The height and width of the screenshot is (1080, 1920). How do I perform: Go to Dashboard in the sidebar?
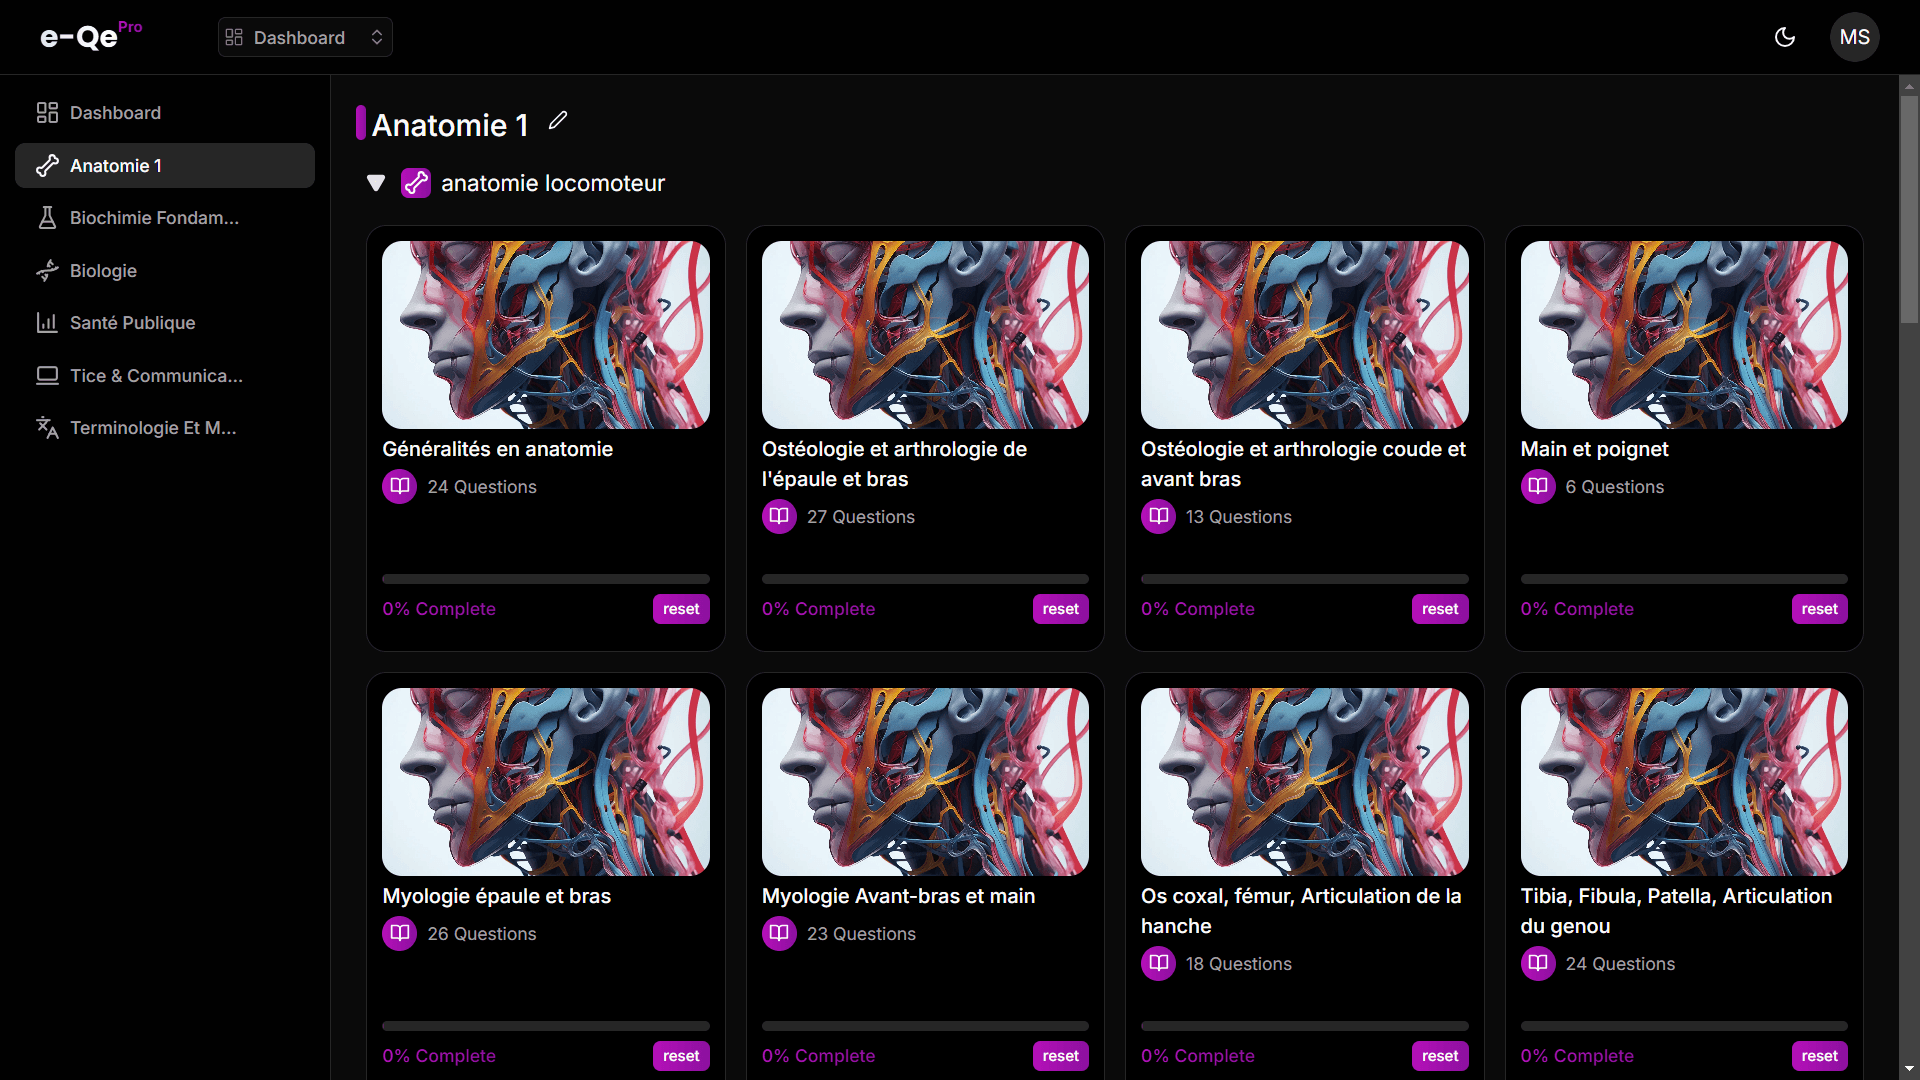tap(115, 113)
